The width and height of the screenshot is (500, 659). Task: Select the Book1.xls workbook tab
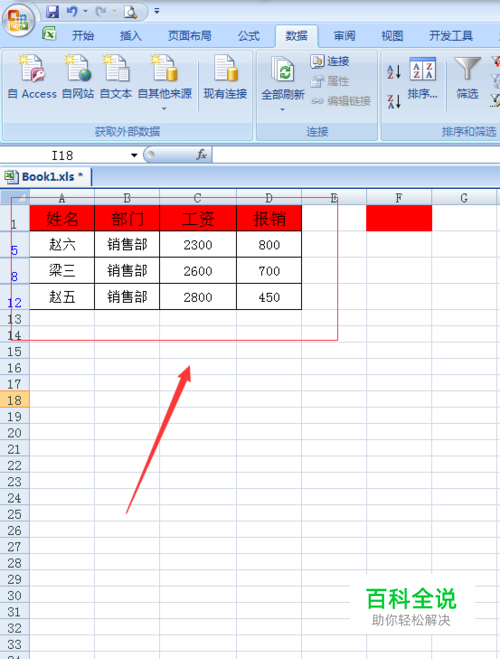point(45,177)
